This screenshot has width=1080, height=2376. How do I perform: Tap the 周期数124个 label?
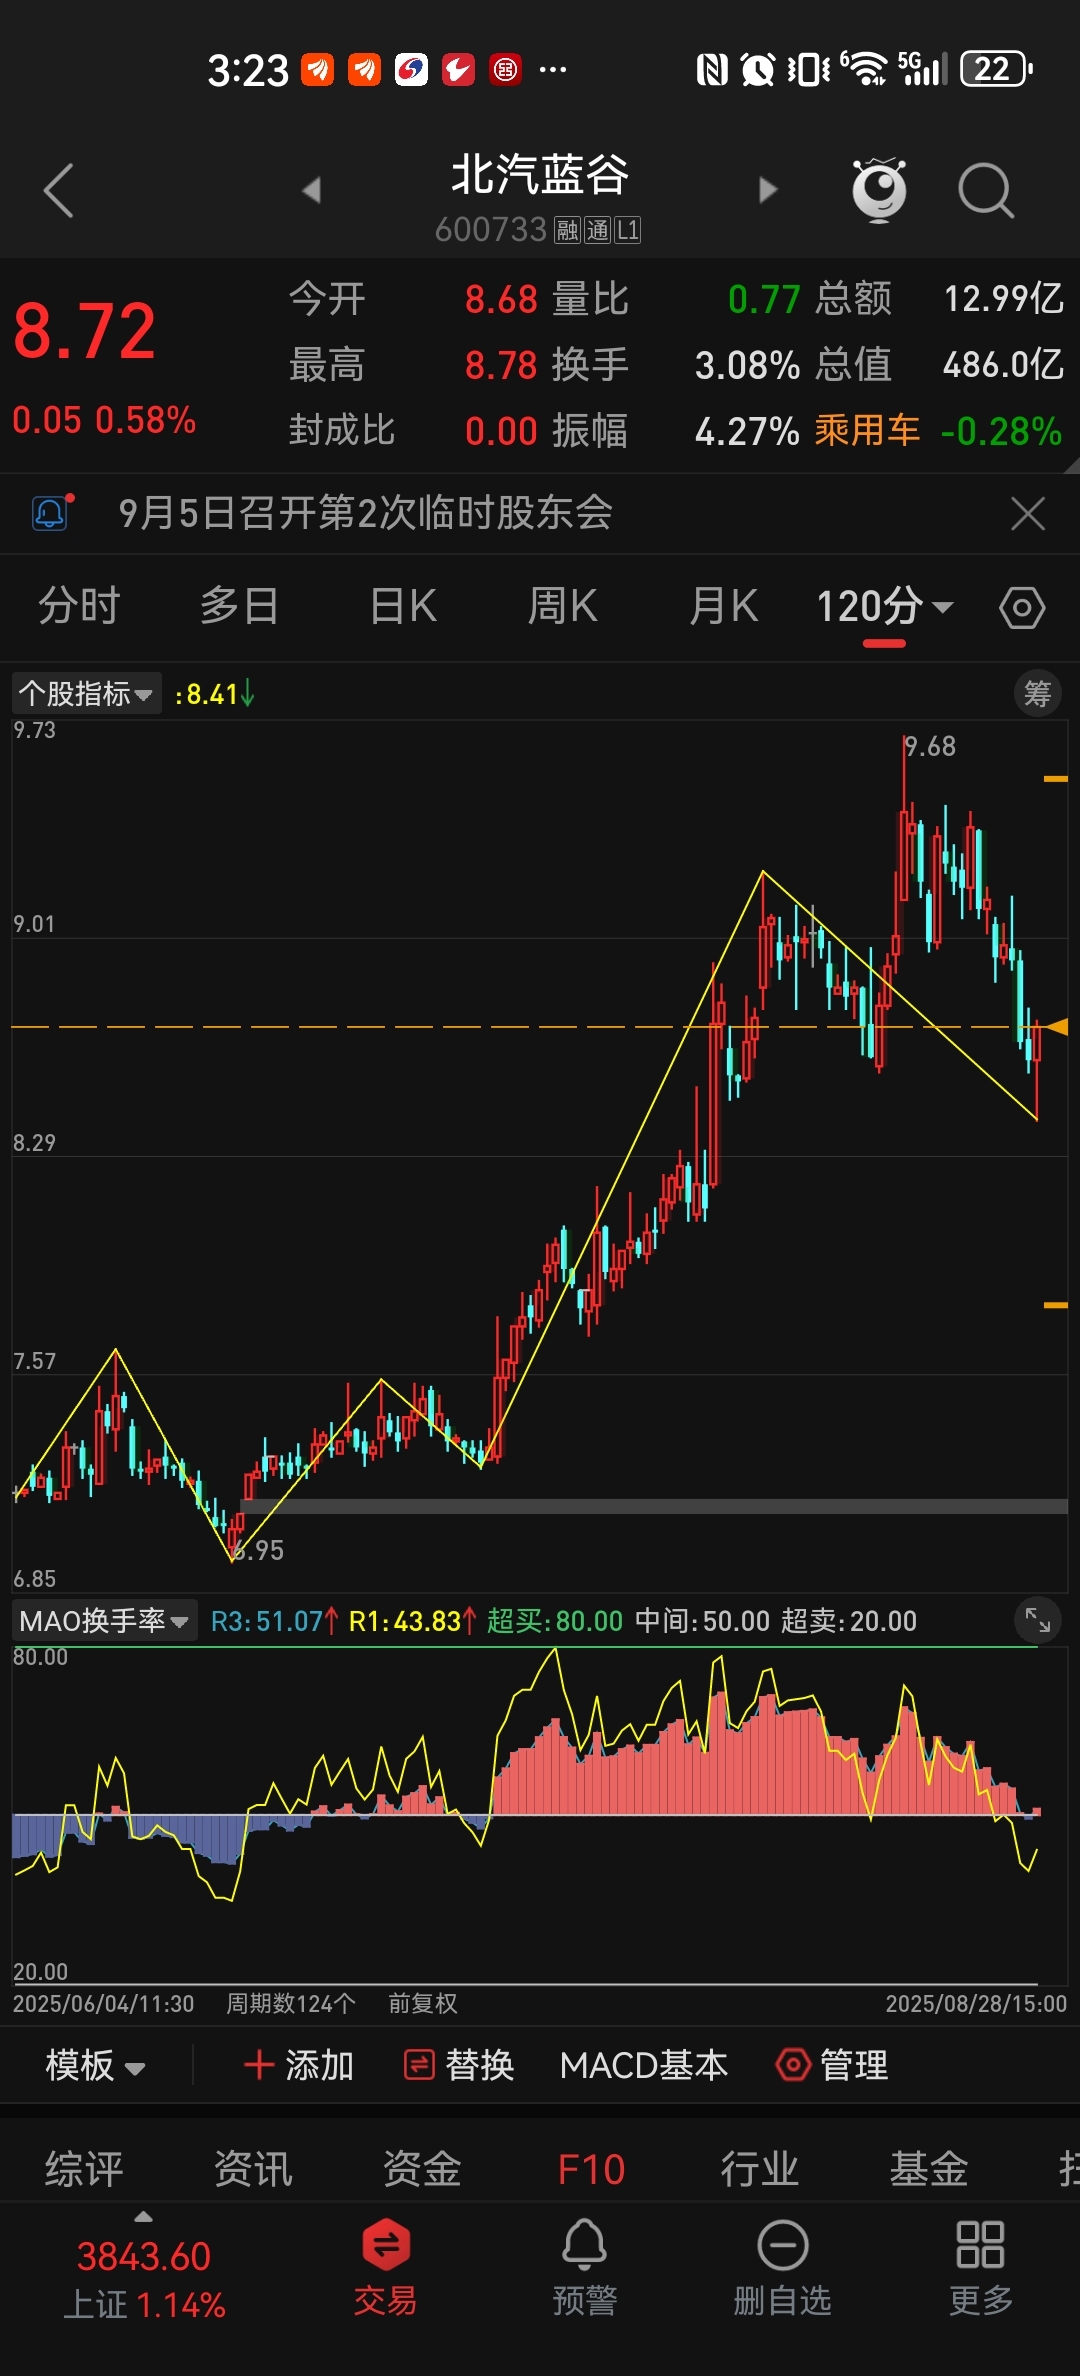click(x=291, y=2004)
